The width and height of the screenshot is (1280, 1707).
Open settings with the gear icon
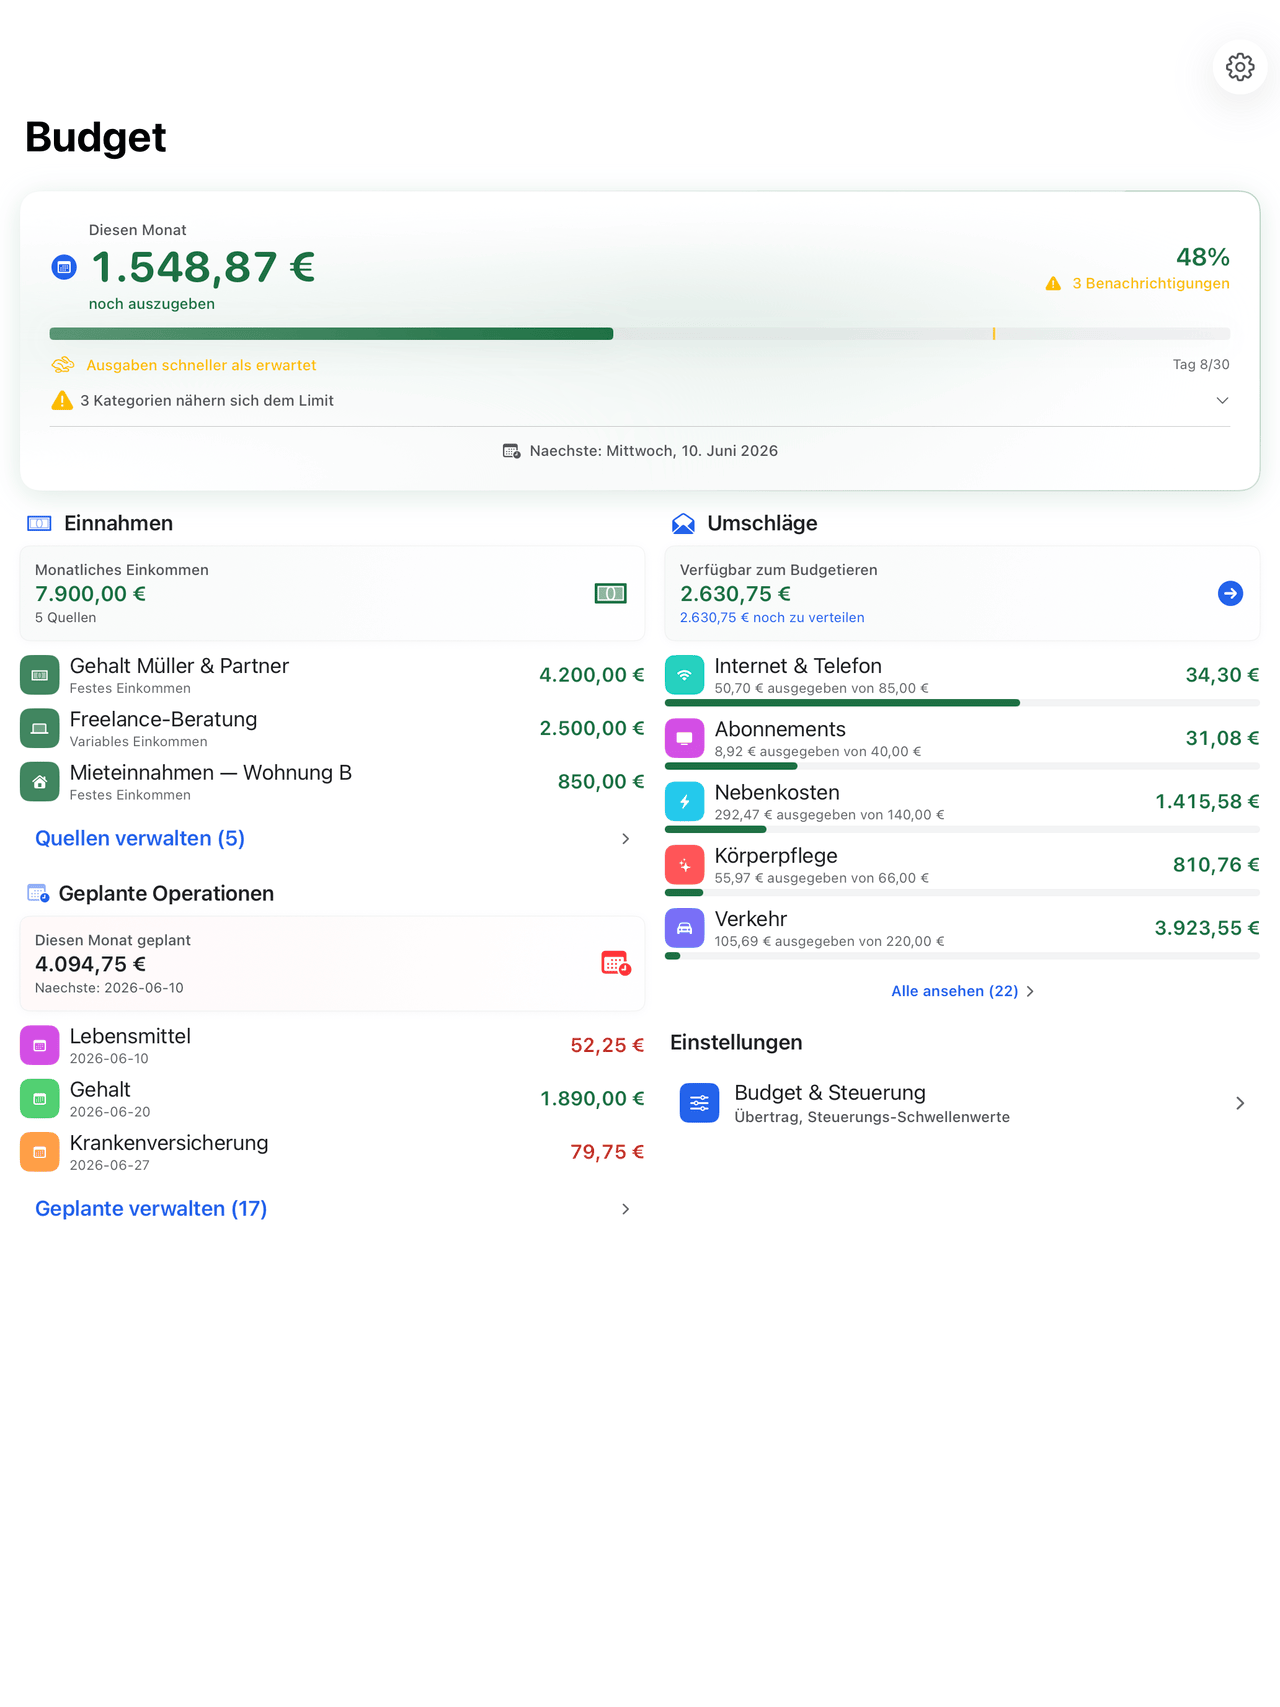click(1240, 67)
